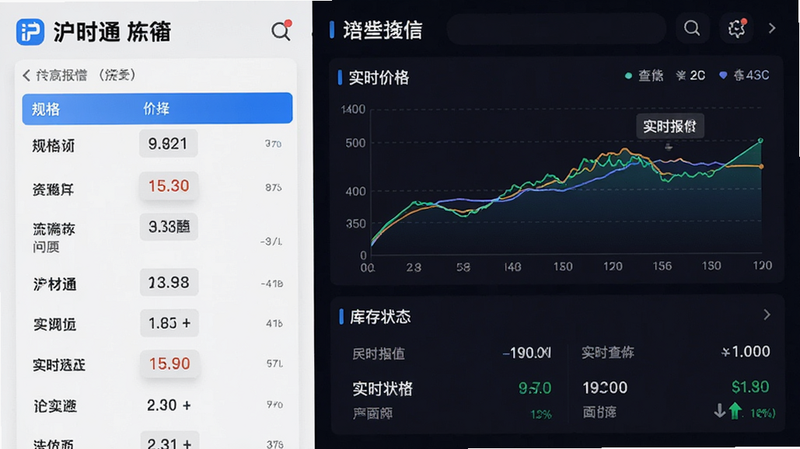Click the 2.30 + value

(169, 405)
